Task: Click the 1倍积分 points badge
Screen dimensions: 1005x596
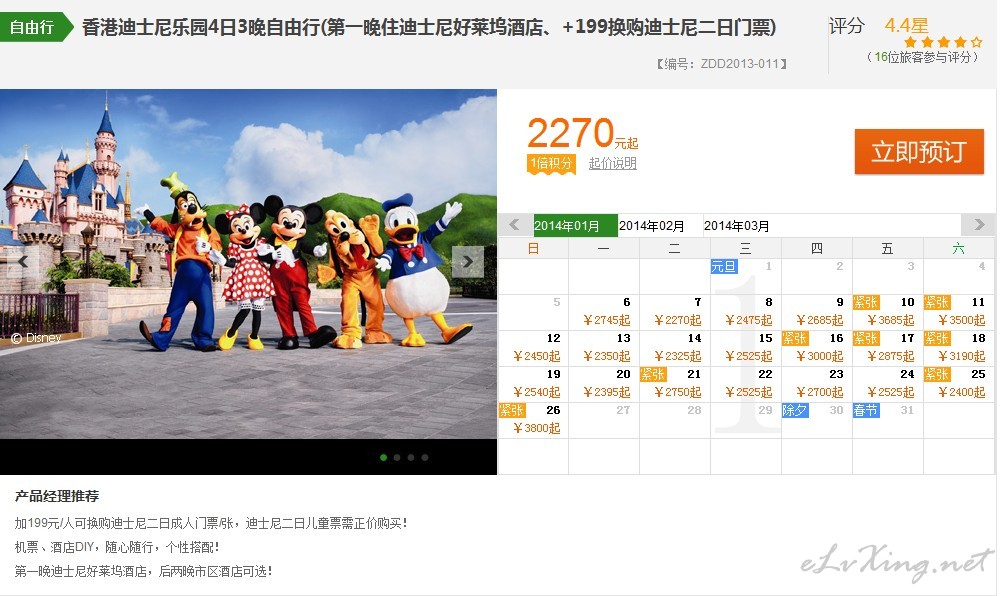Action: [x=551, y=163]
